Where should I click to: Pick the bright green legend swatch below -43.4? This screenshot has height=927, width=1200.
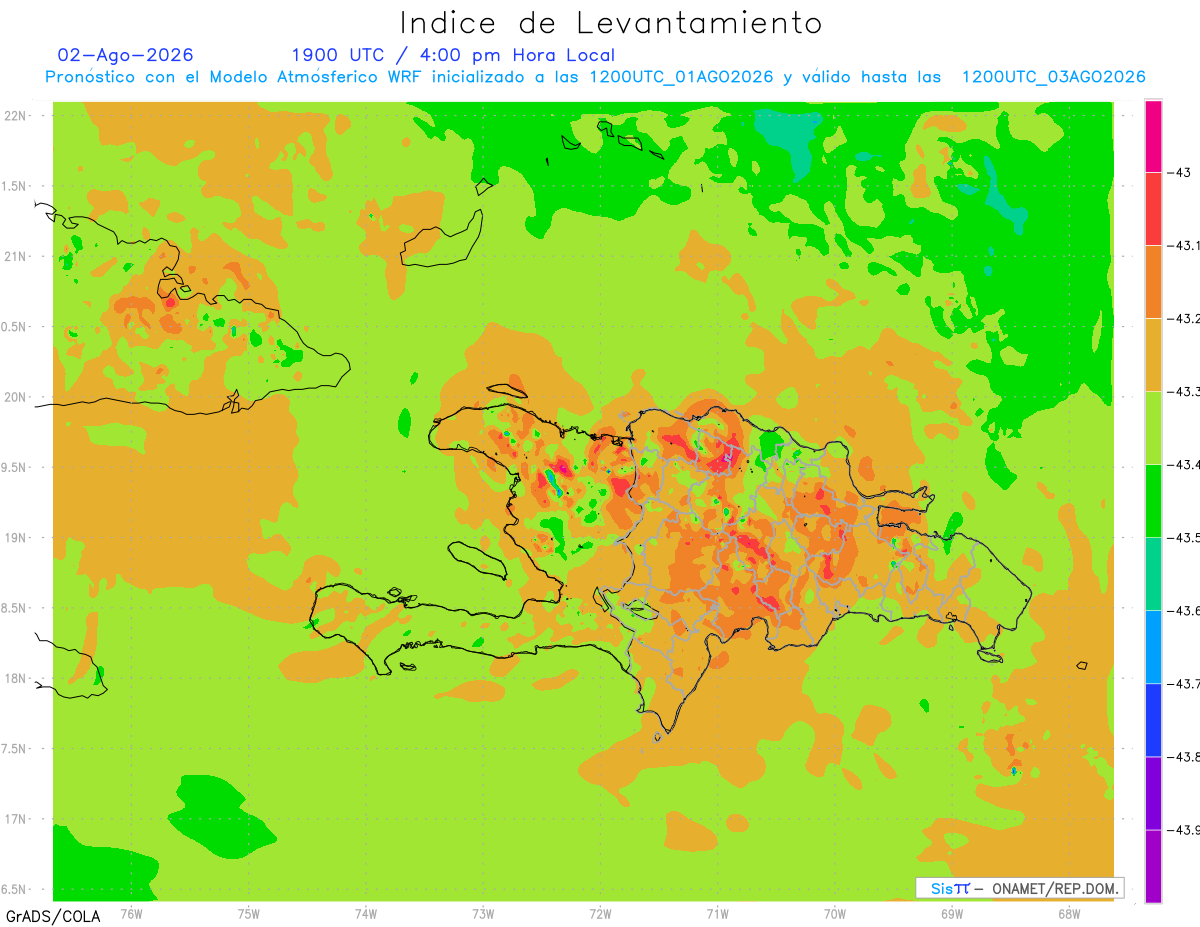(x=1153, y=500)
